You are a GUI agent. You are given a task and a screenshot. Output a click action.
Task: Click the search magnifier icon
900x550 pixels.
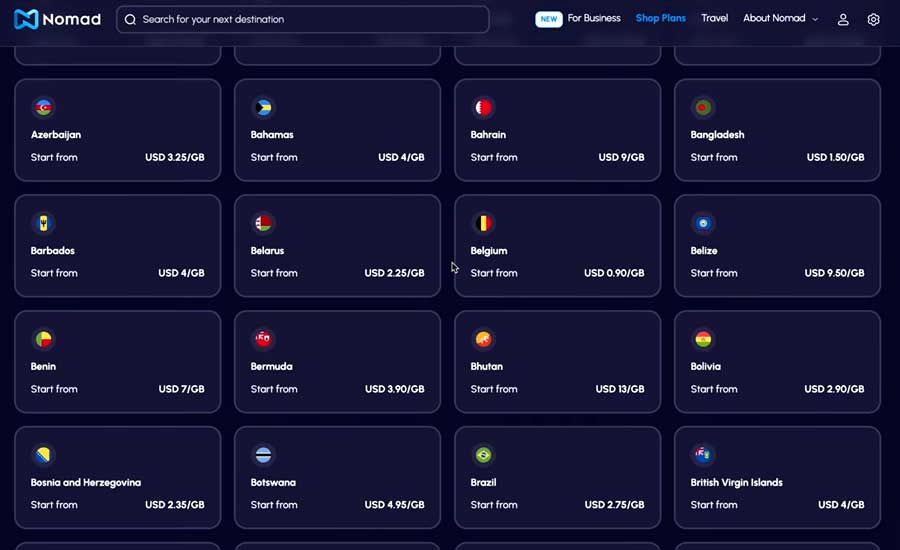pos(130,20)
